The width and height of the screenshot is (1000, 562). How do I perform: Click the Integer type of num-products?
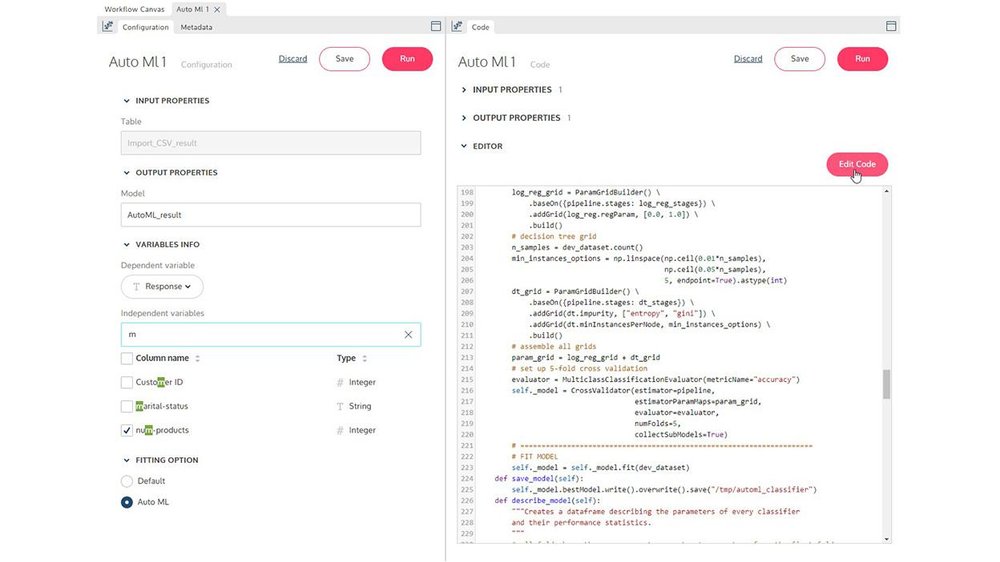click(x=362, y=430)
